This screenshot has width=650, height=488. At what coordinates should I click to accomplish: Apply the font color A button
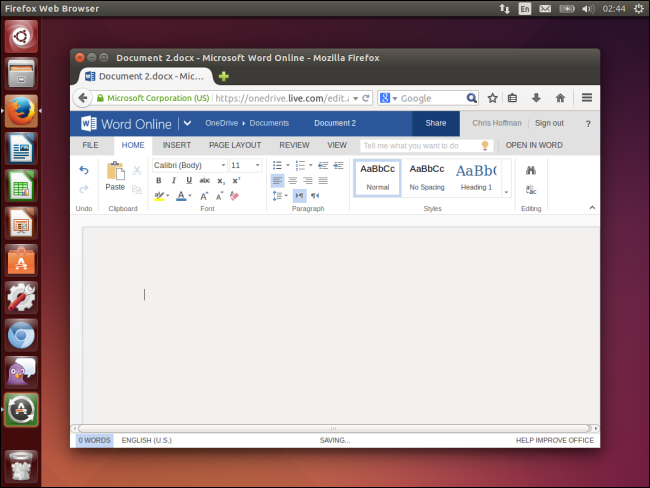tap(181, 196)
